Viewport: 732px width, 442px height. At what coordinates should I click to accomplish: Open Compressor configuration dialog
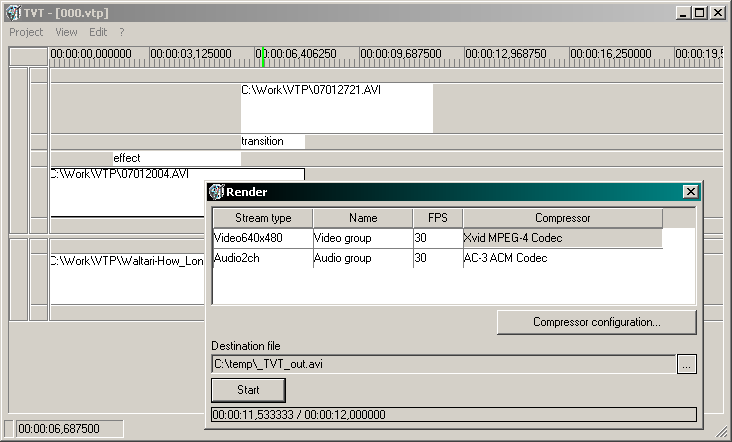(597, 322)
